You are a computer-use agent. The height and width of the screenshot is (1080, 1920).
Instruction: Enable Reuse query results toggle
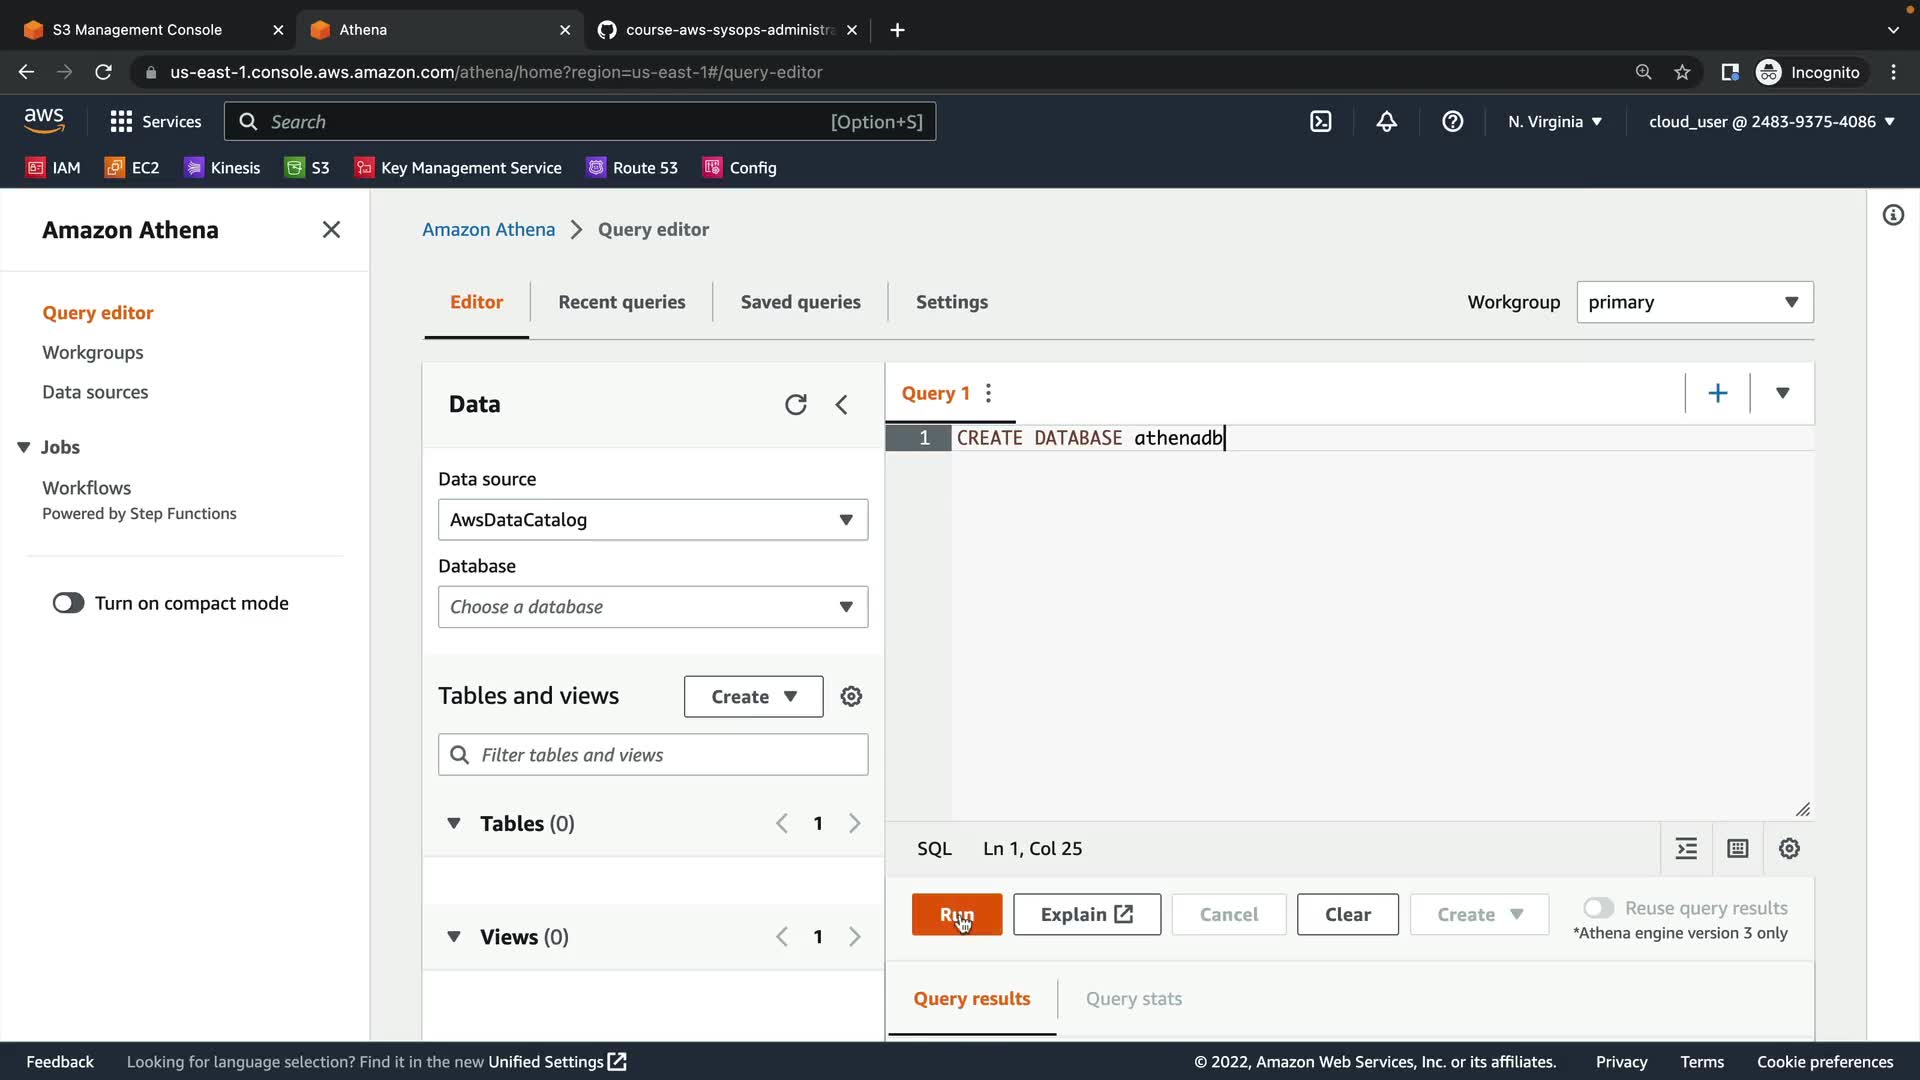pos(1598,908)
